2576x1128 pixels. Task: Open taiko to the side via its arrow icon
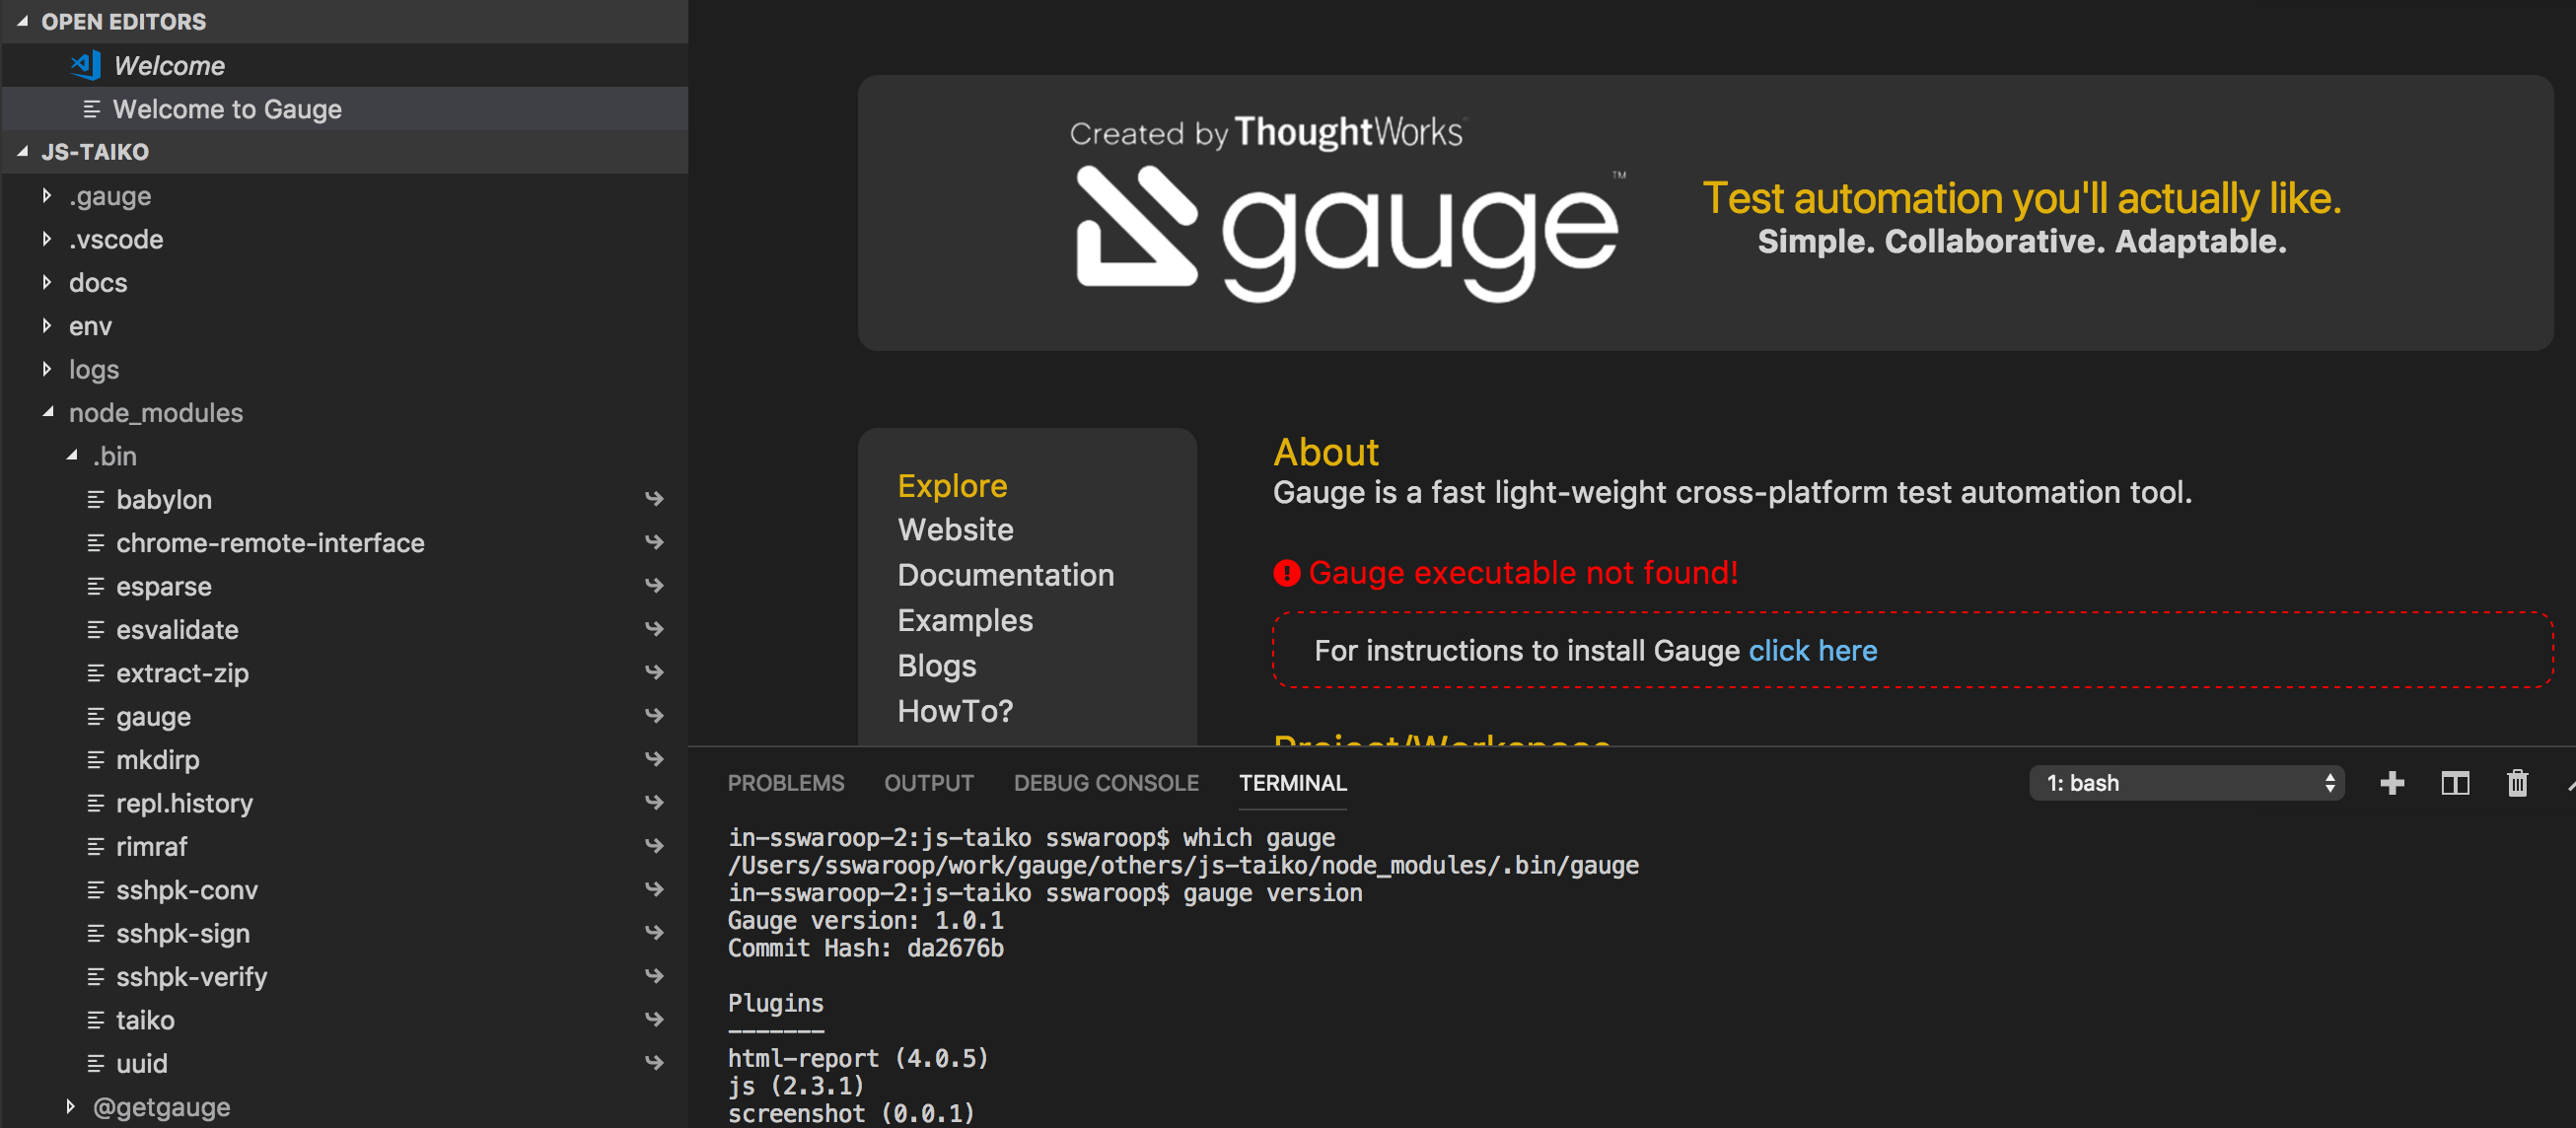point(654,1019)
